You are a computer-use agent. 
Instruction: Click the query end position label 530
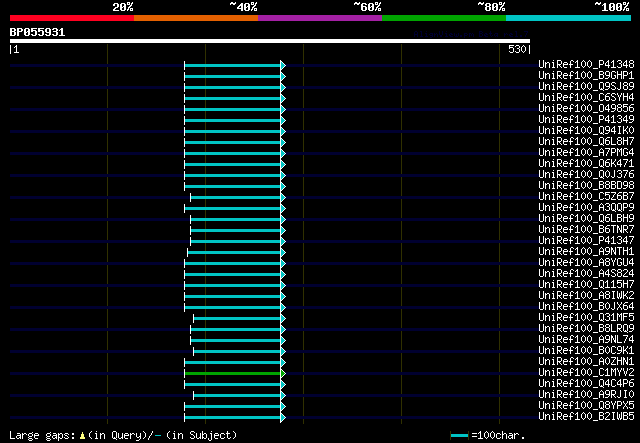pos(517,49)
